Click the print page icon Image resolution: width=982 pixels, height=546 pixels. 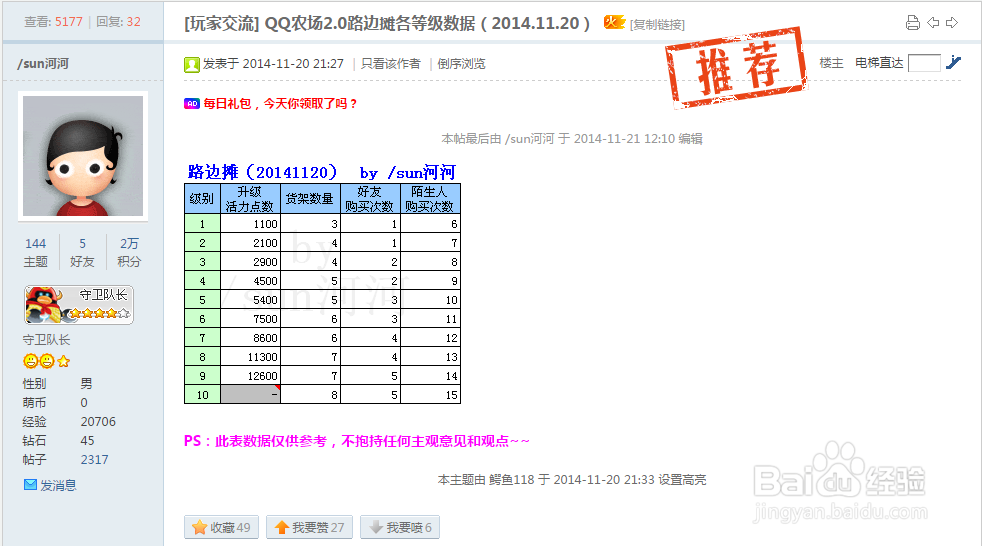[912, 23]
